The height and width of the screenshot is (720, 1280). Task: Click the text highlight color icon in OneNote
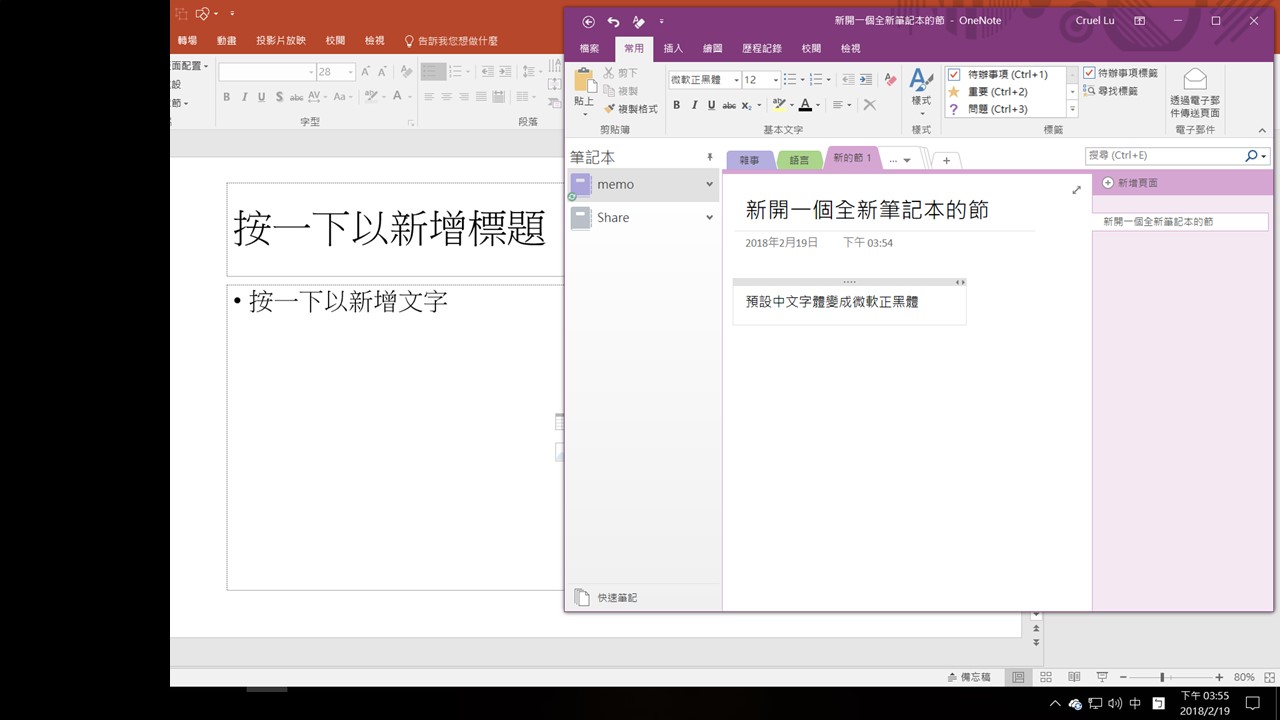coord(780,105)
